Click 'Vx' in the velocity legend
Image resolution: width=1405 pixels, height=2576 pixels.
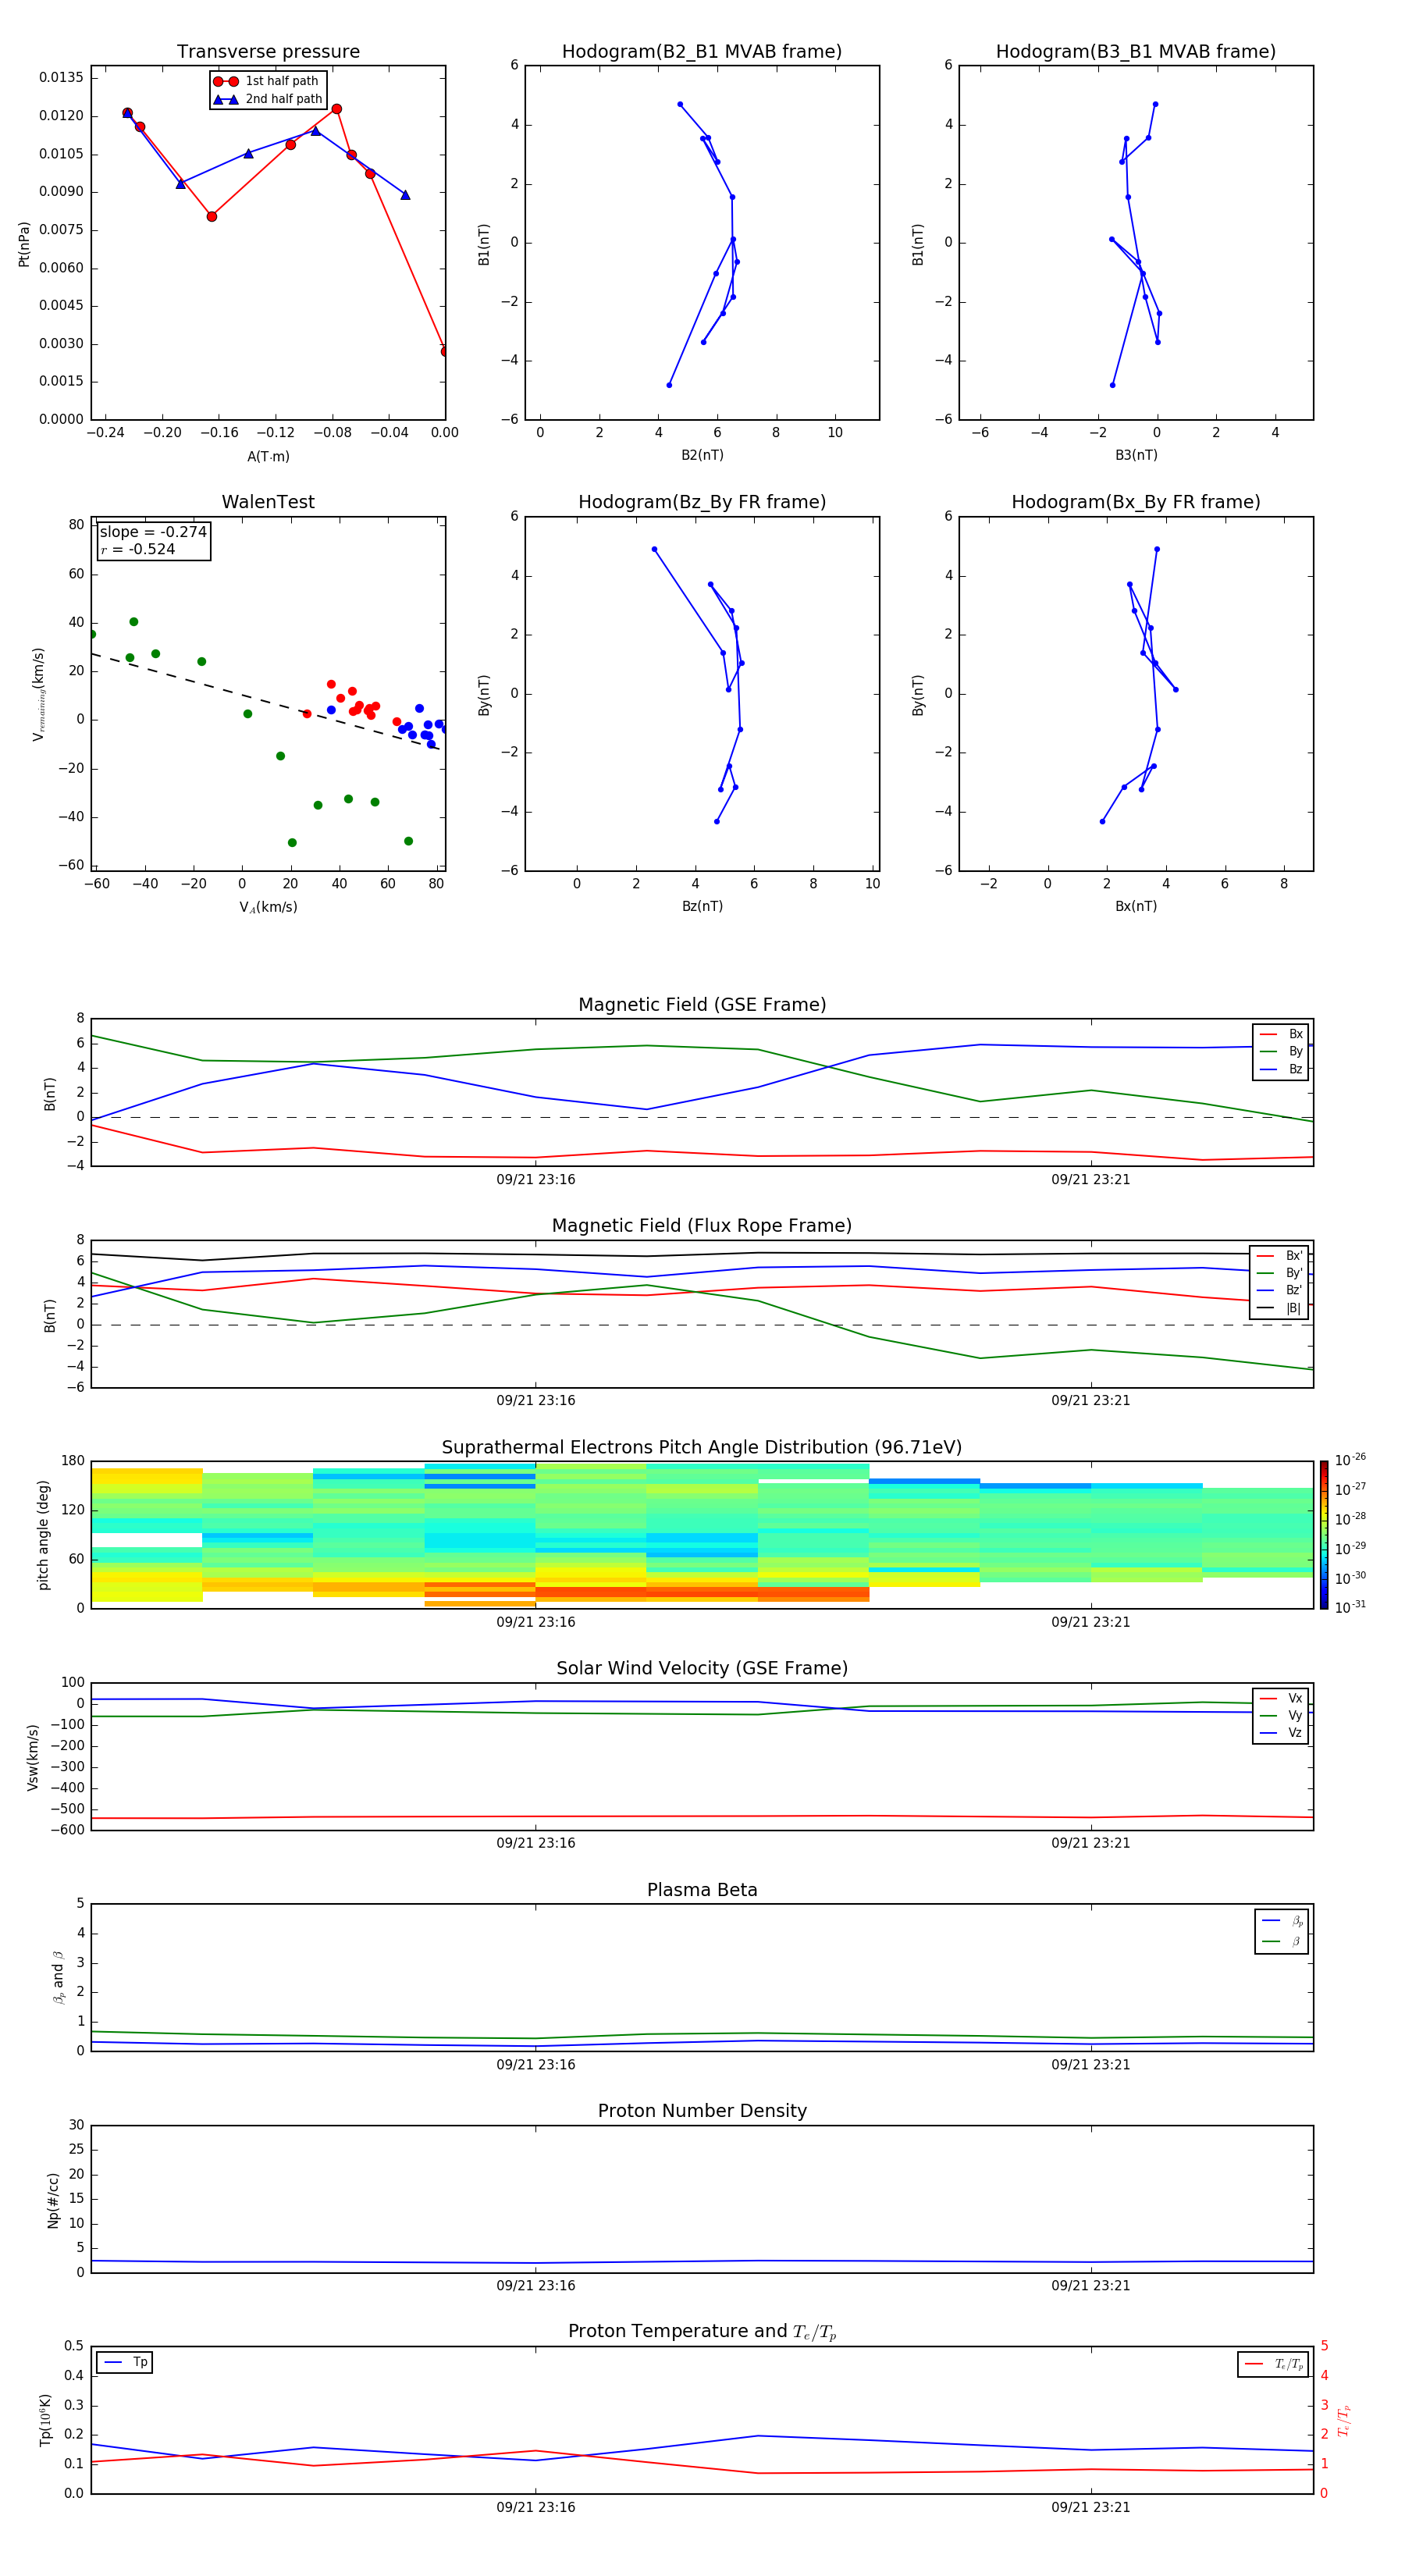pyautogui.click(x=1281, y=1698)
